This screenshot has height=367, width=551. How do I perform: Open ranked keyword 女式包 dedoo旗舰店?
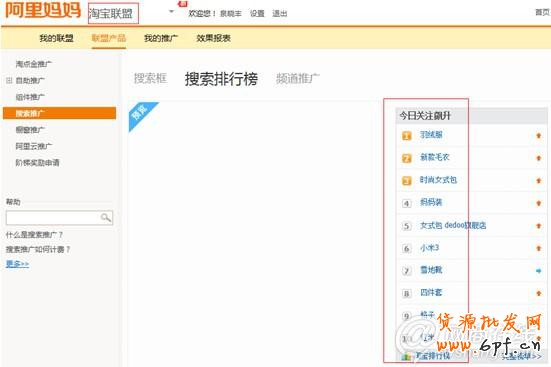[x=453, y=225]
